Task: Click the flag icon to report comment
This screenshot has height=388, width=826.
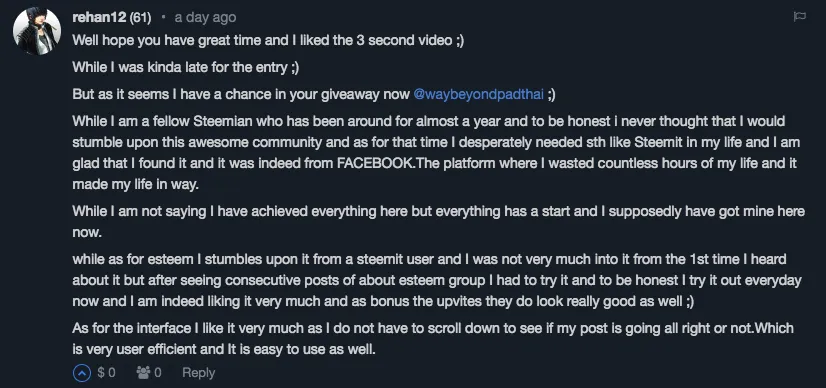Action: [x=799, y=17]
